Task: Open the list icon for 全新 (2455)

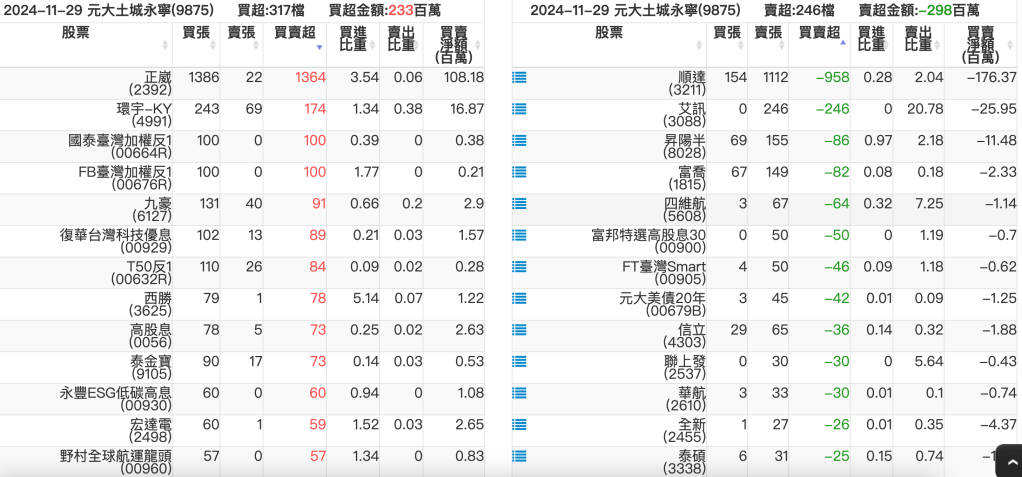Action: pyautogui.click(x=519, y=425)
